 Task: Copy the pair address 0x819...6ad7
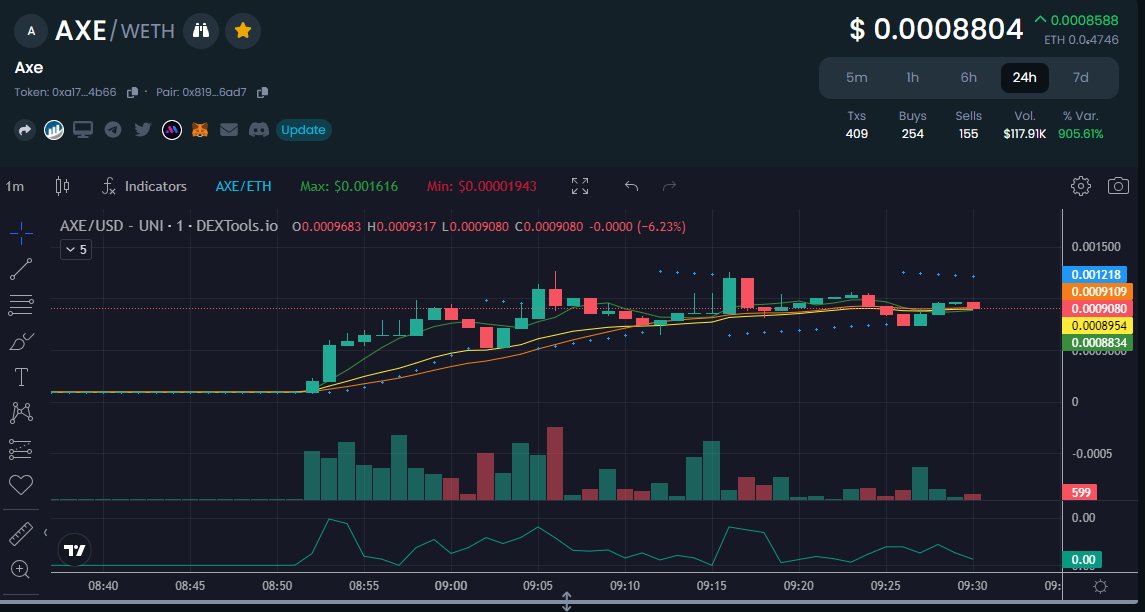(x=262, y=93)
